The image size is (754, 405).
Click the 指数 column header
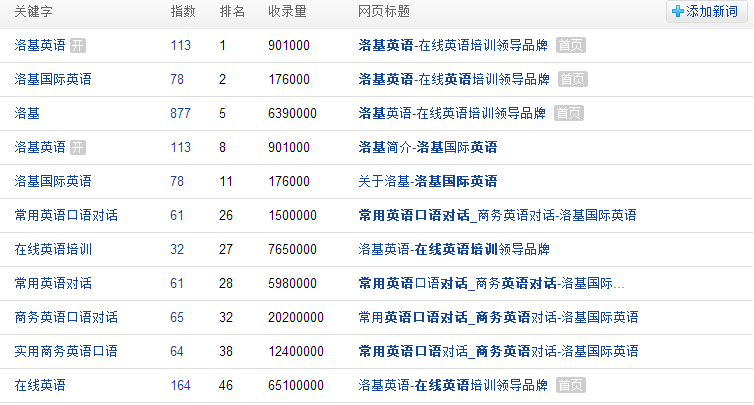point(183,12)
